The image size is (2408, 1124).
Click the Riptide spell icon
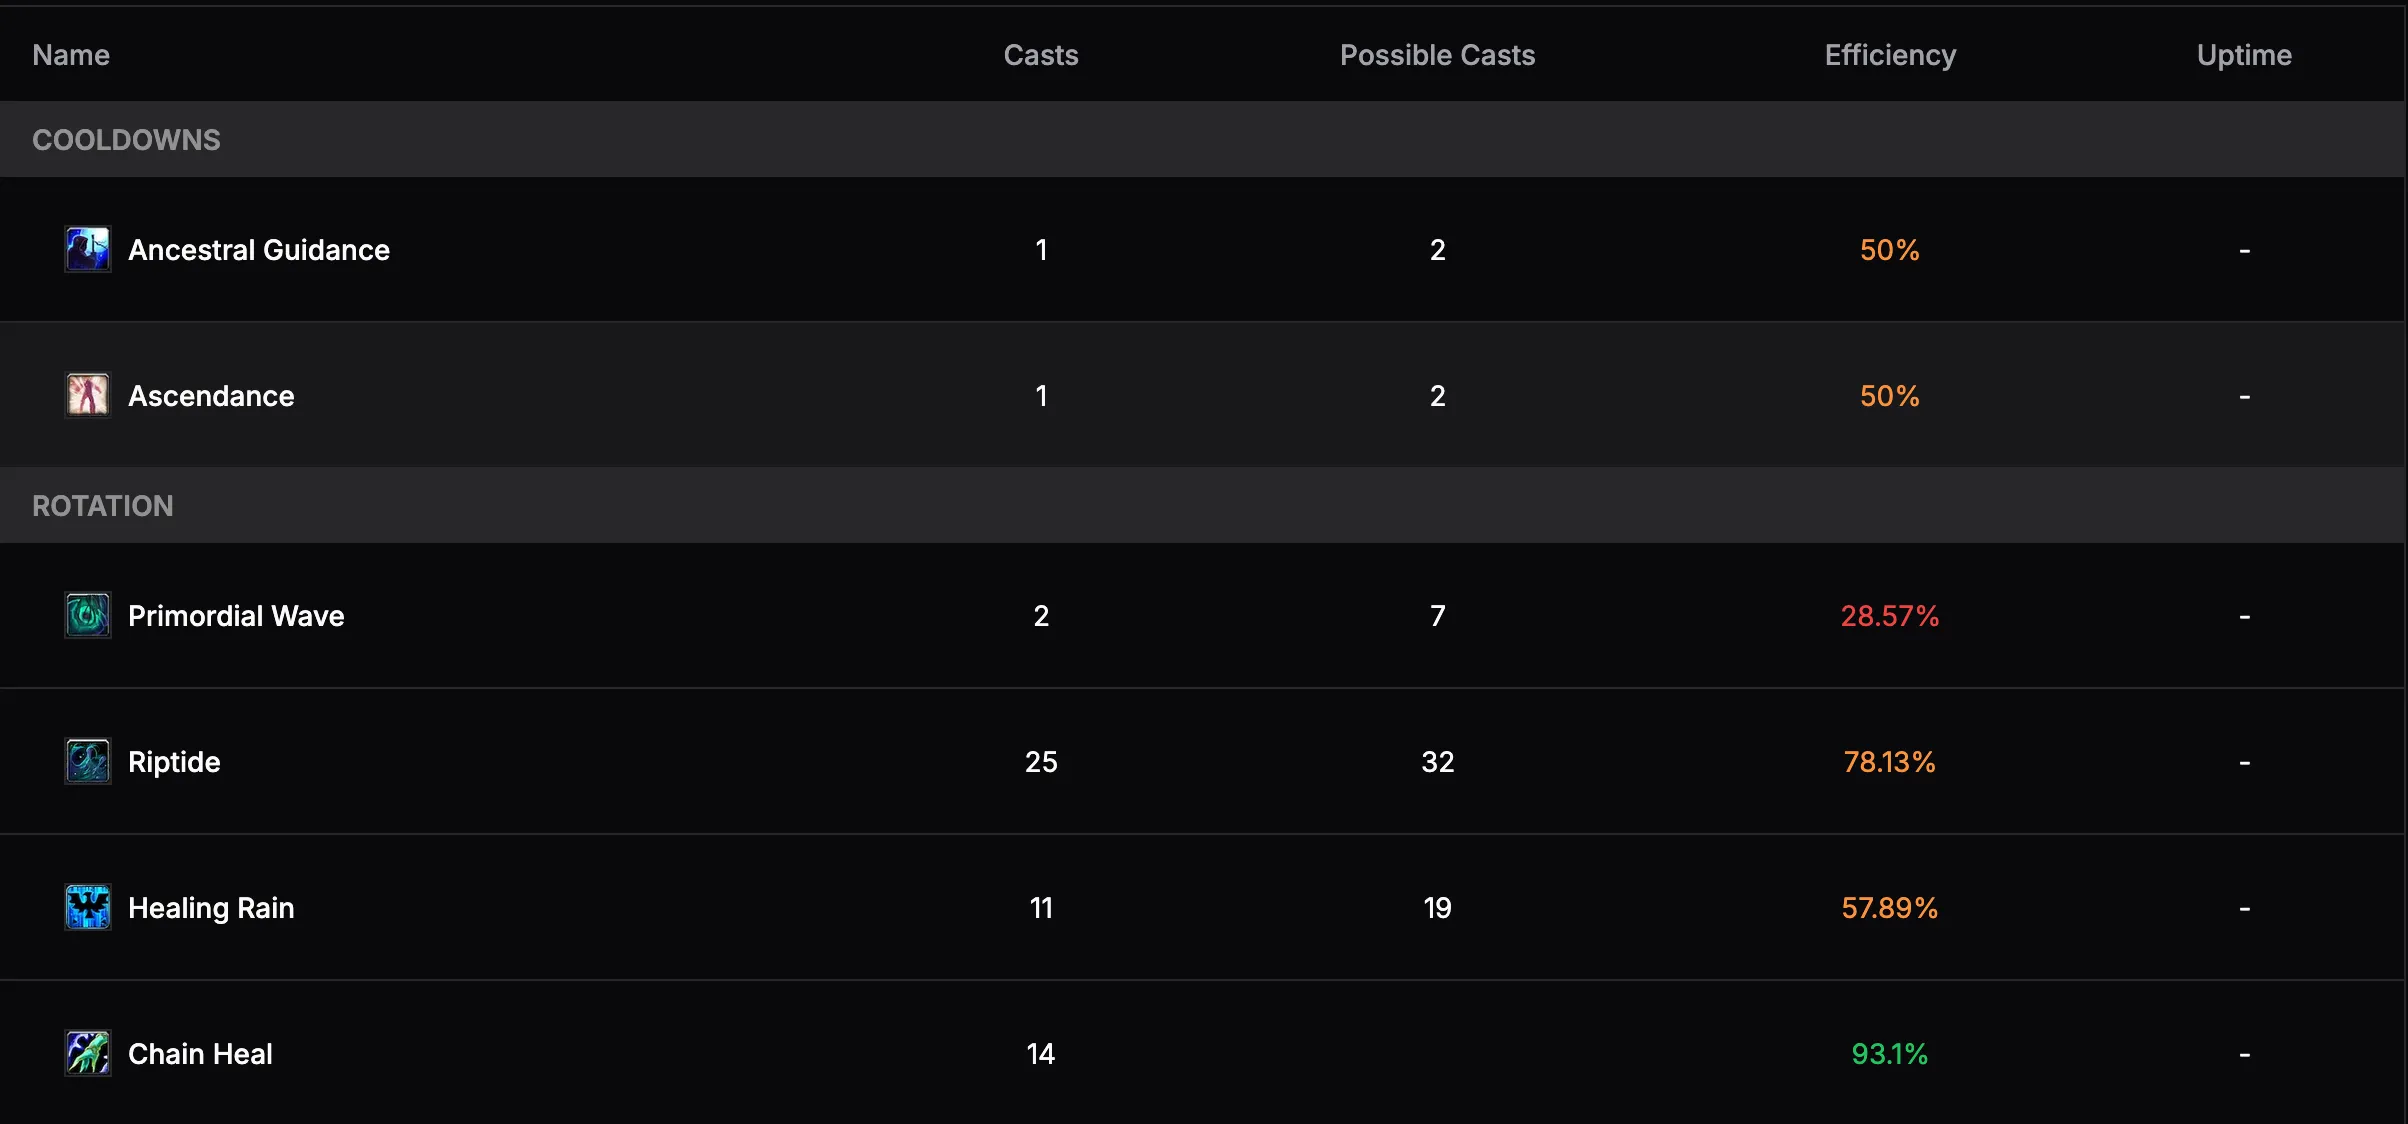pyautogui.click(x=88, y=761)
